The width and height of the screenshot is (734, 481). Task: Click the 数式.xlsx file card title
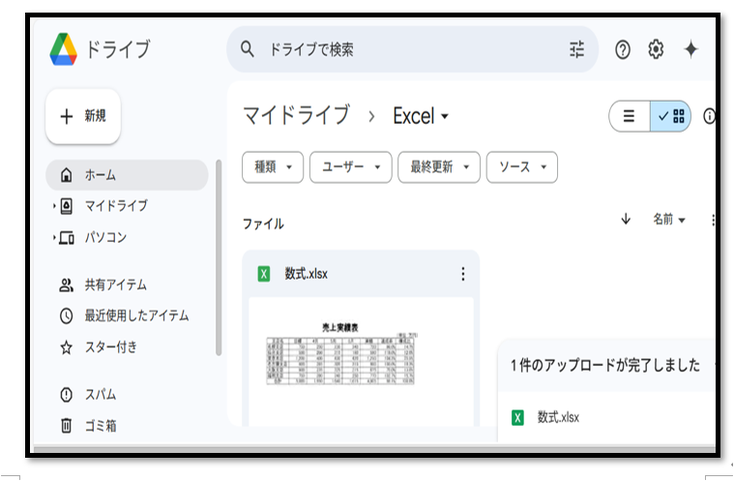(306, 274)
